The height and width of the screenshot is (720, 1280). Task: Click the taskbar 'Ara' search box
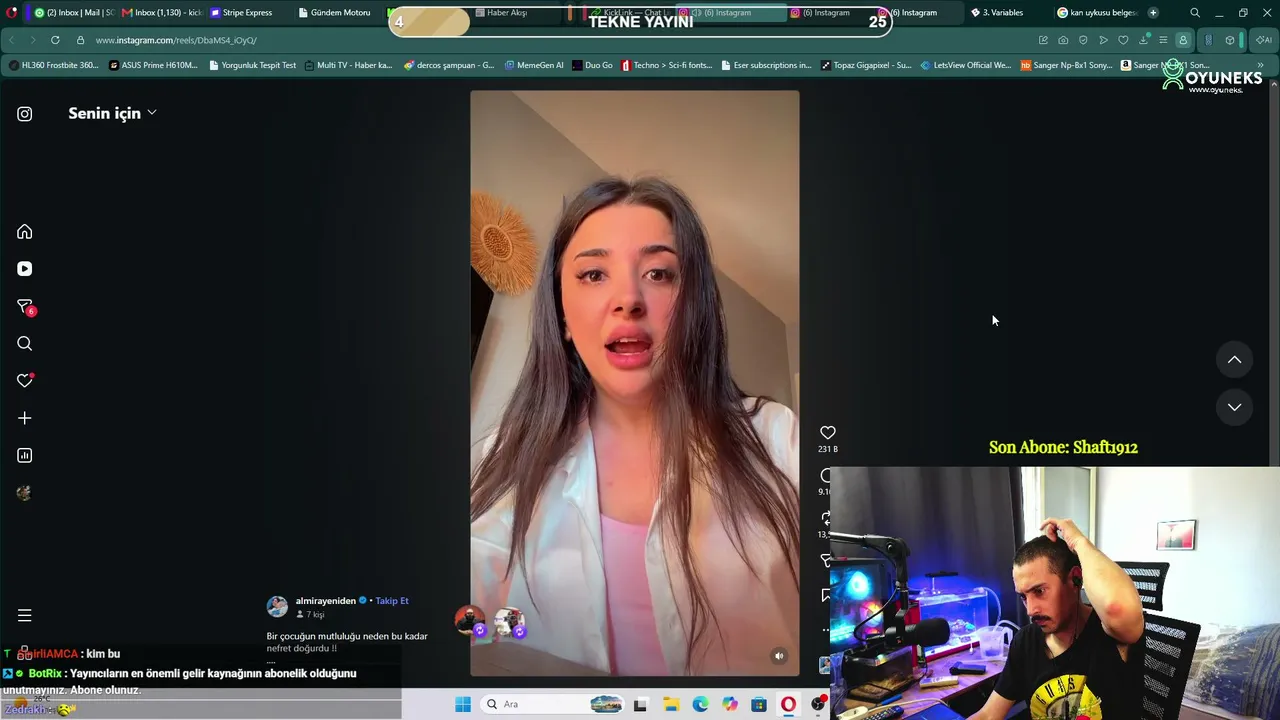click(553, 704)
